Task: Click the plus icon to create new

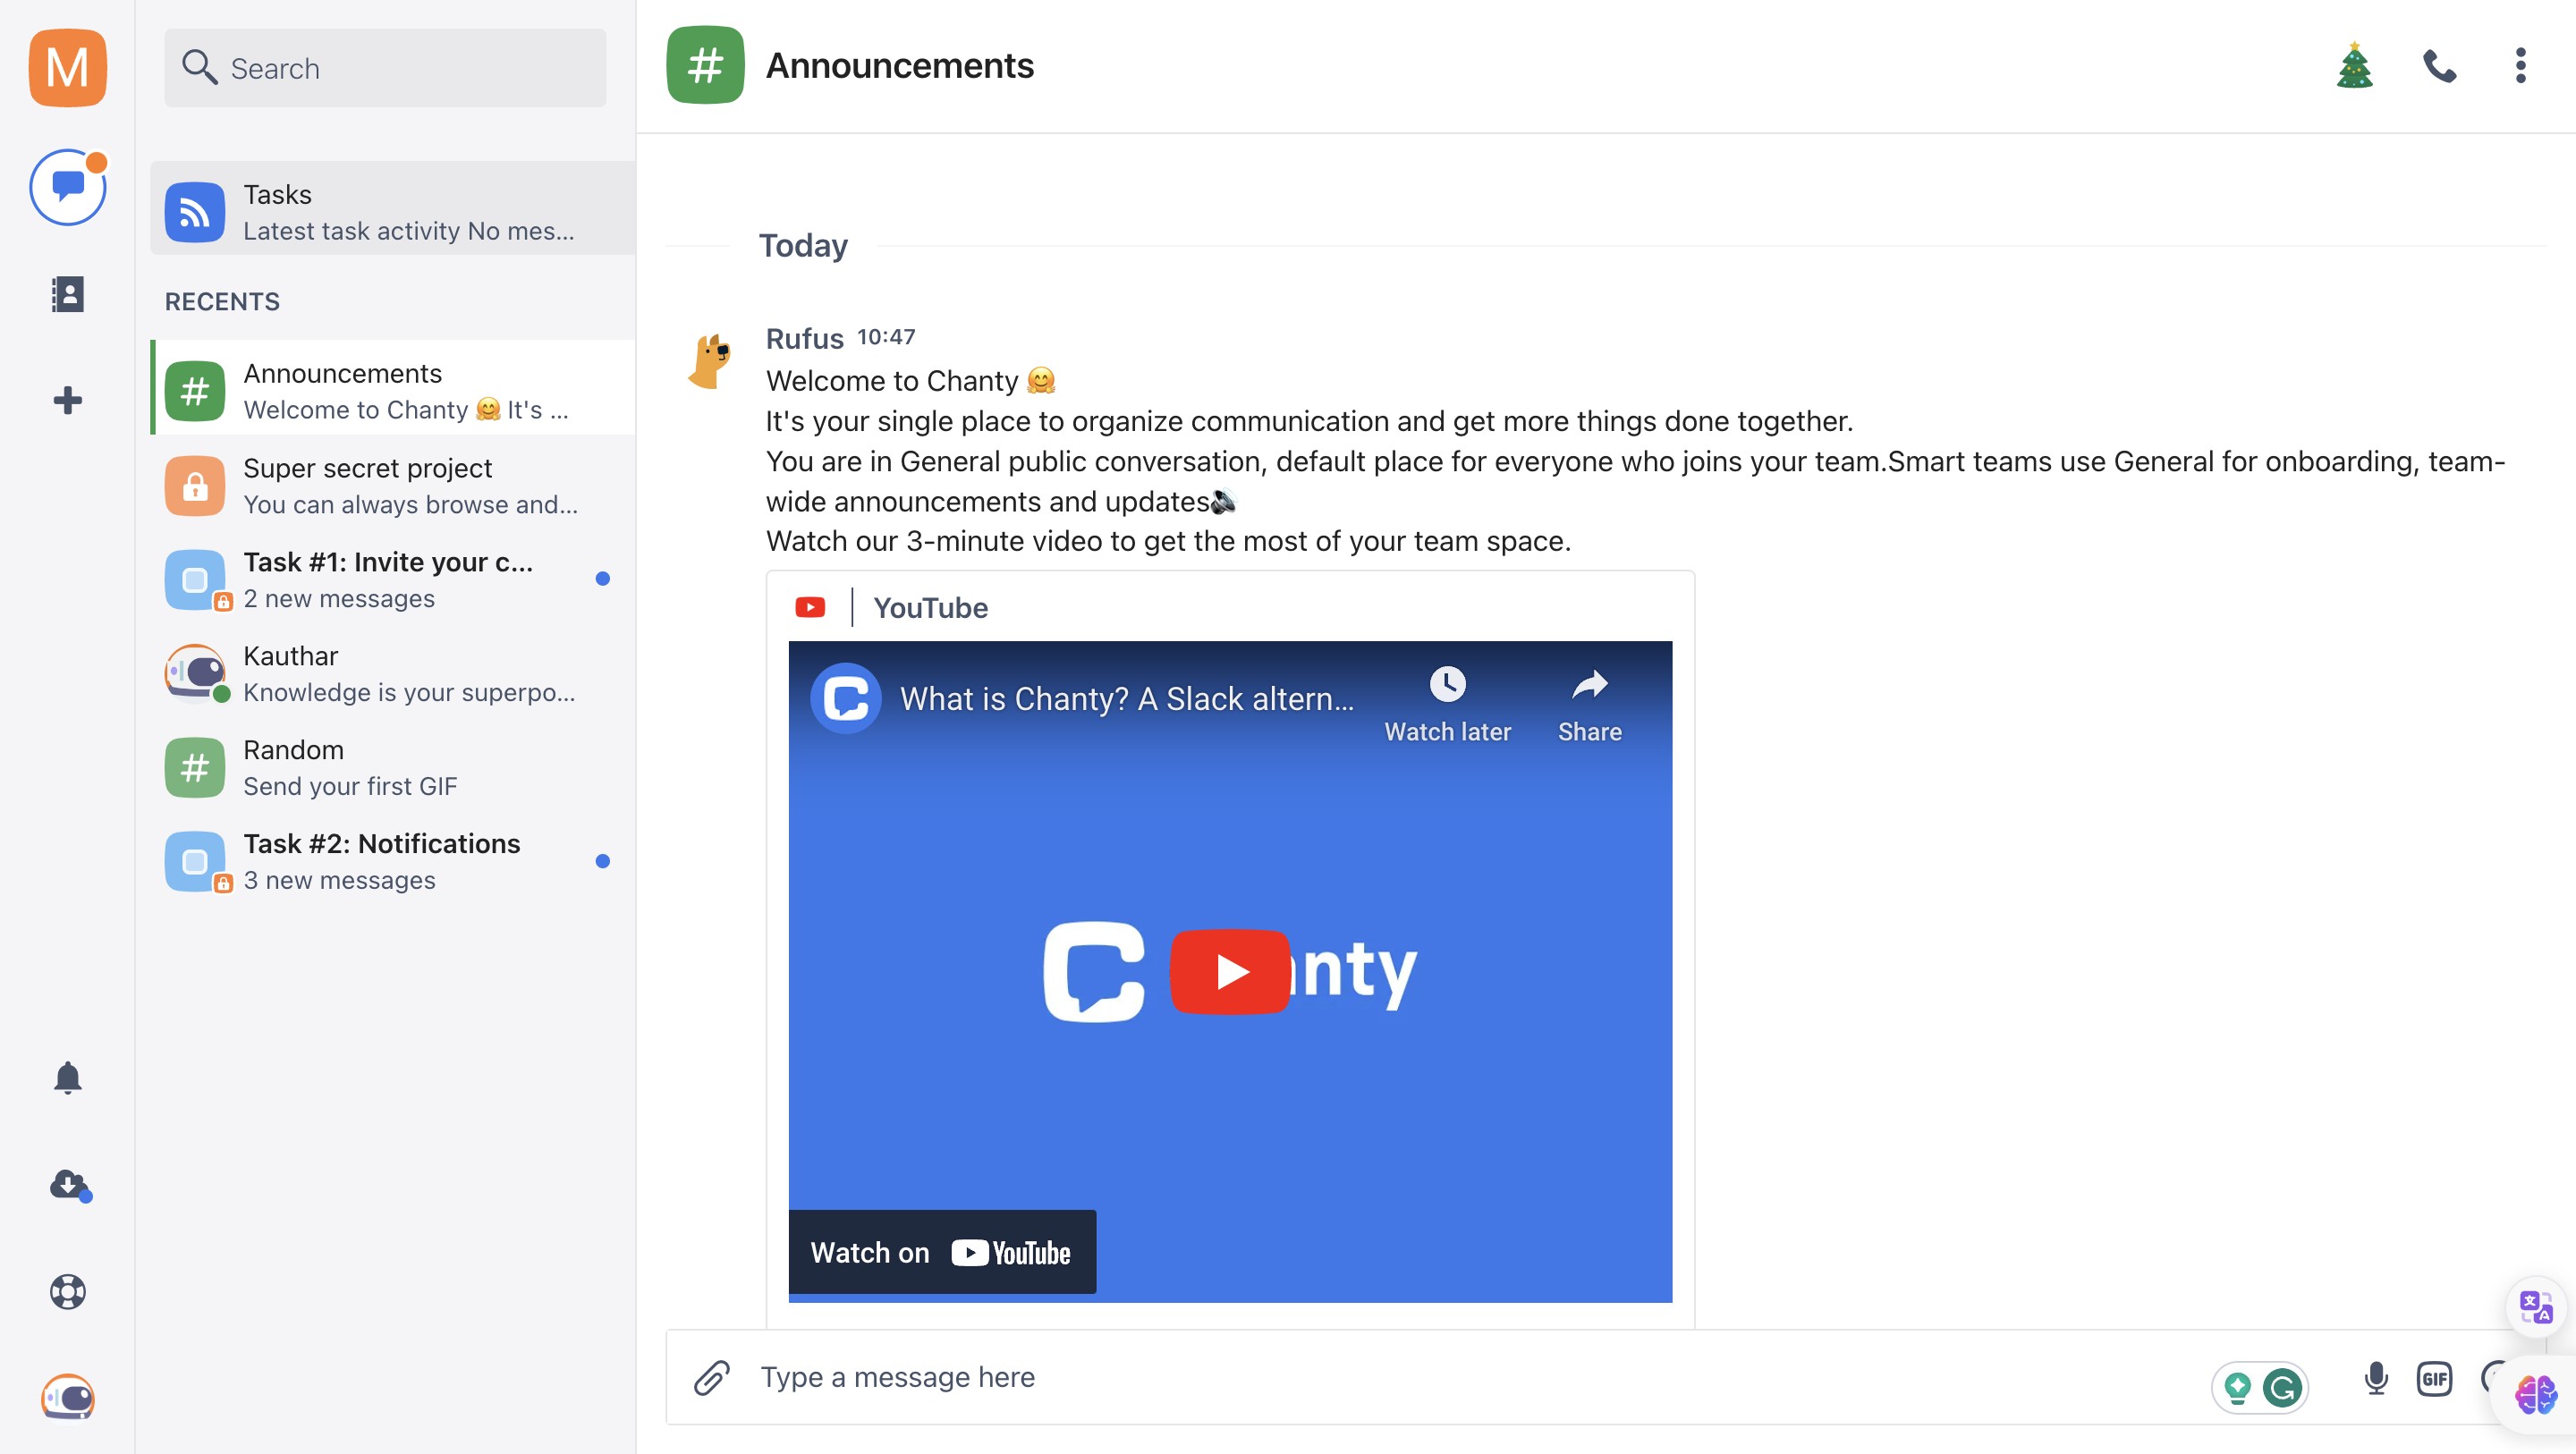Action: point(67,400)
